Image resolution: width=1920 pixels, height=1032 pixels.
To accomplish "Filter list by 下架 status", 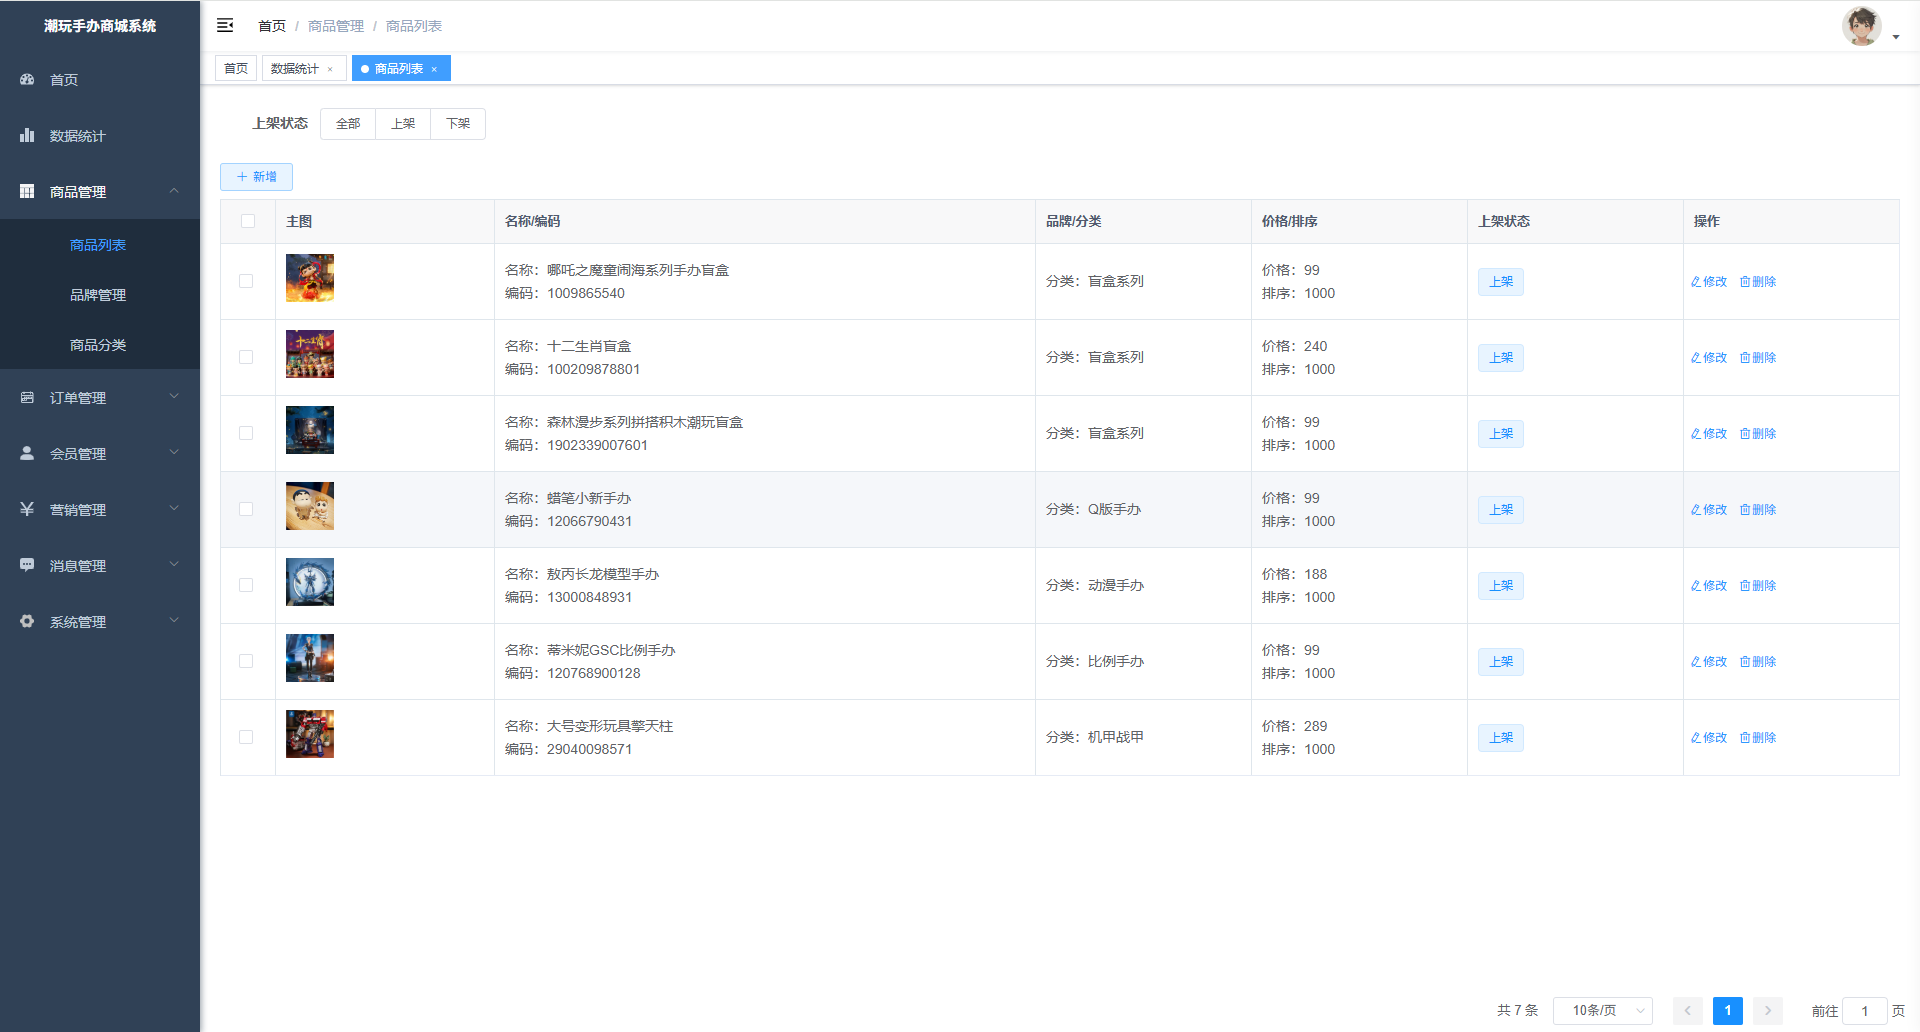I will [x=458, y=124].
